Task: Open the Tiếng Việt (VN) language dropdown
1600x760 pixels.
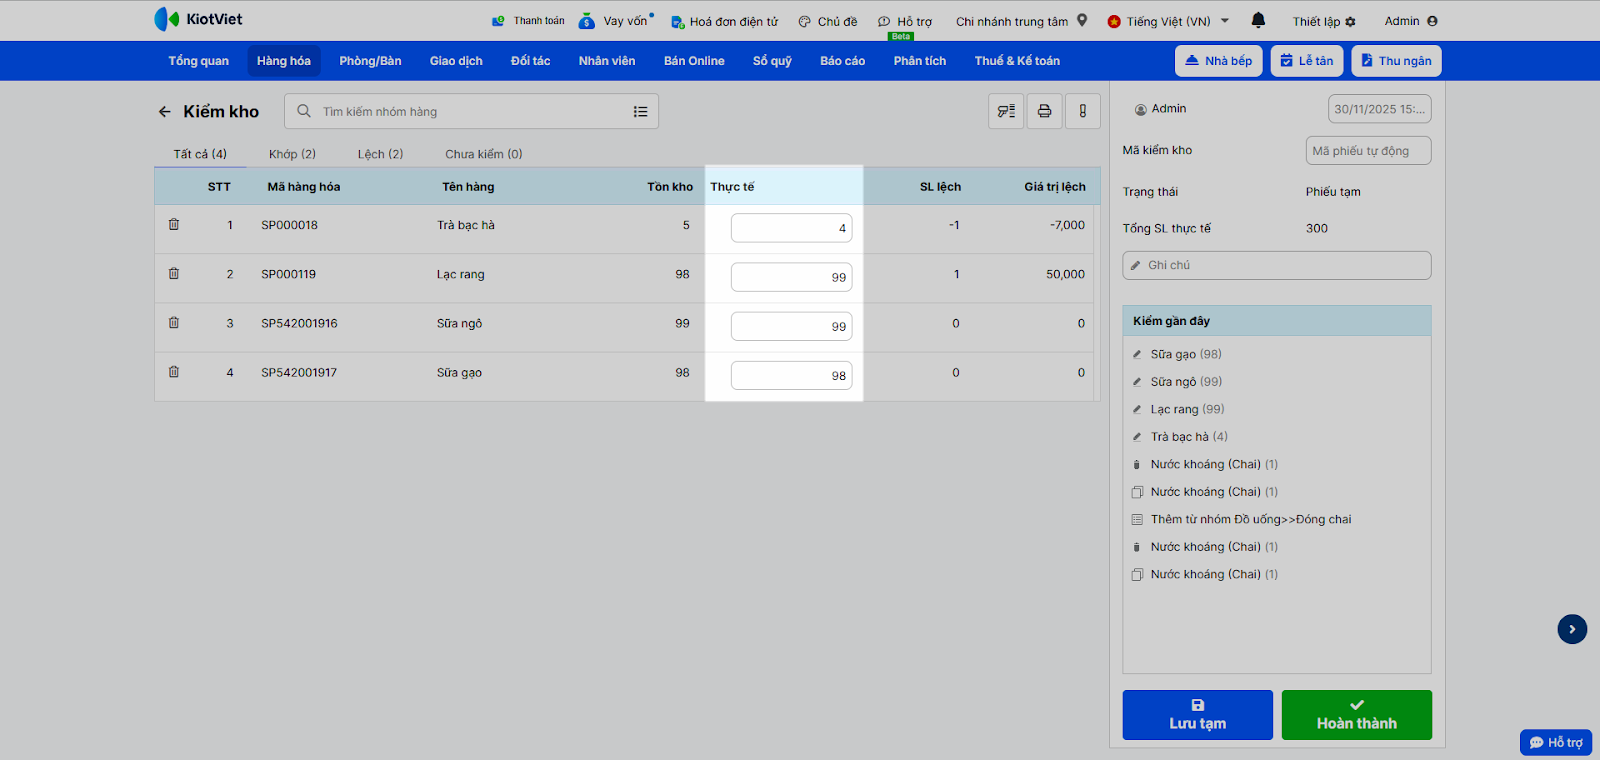Action: pyautogui.click(x=1168, y=21)
